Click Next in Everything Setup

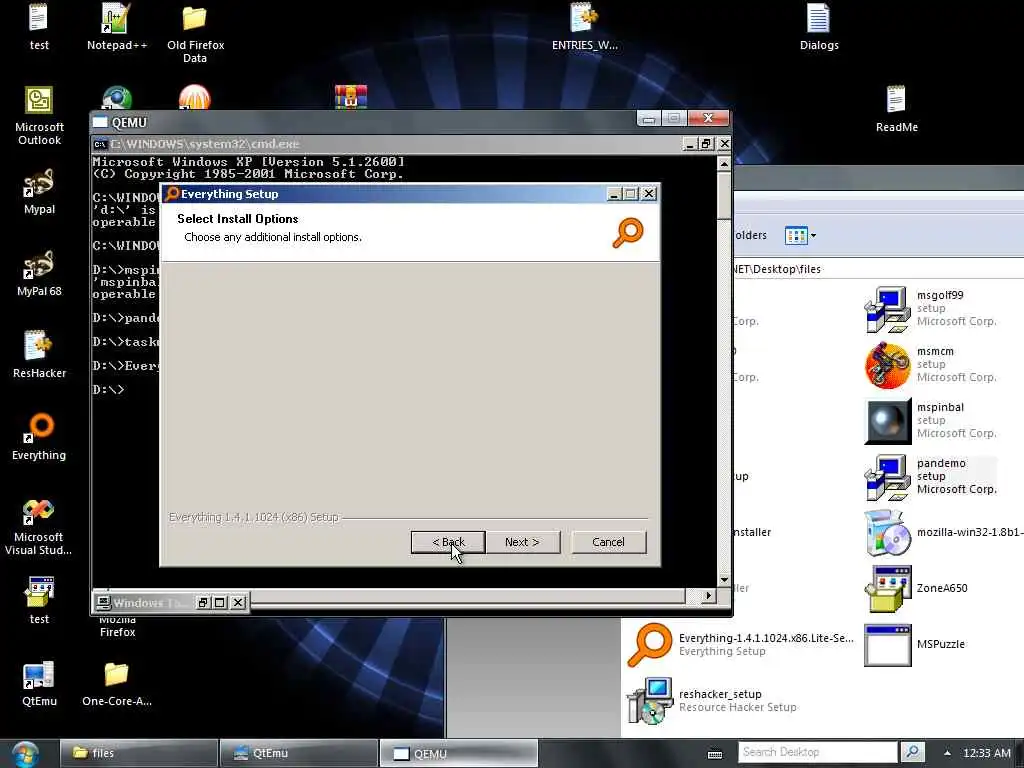point(522,542)
